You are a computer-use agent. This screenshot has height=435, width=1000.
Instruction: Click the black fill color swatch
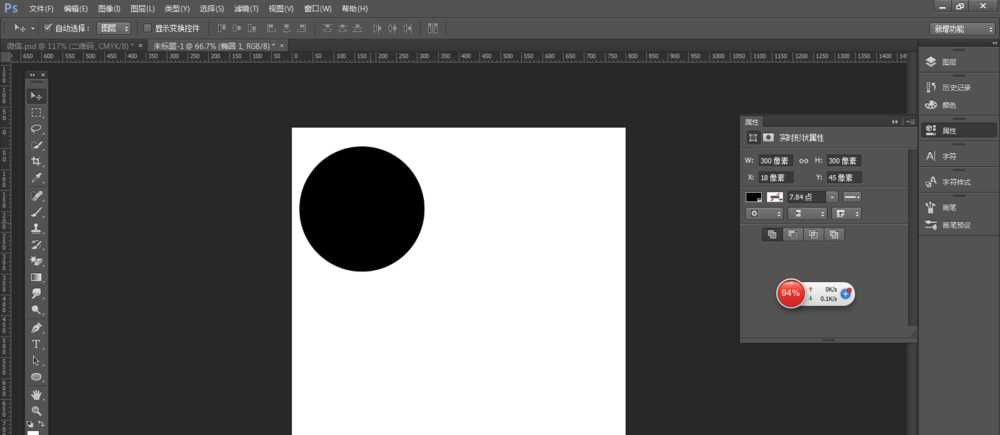753,197
